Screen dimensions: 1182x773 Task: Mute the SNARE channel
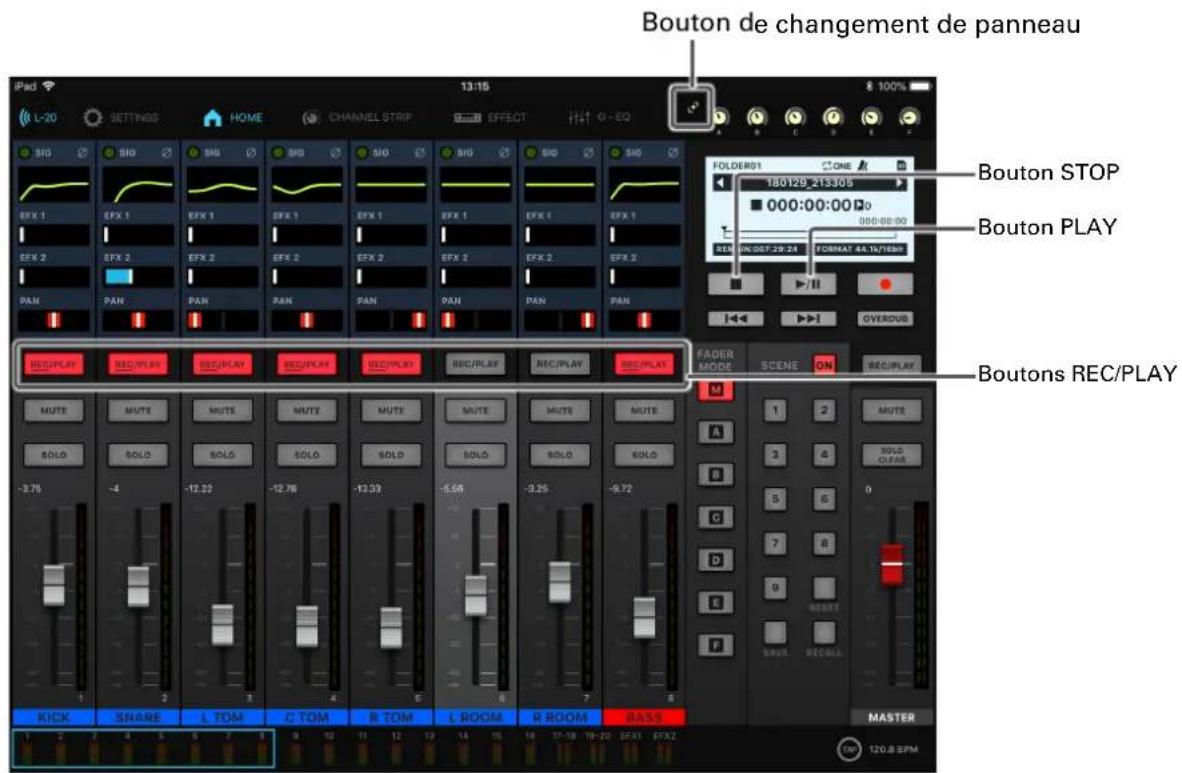coord(137,410)
